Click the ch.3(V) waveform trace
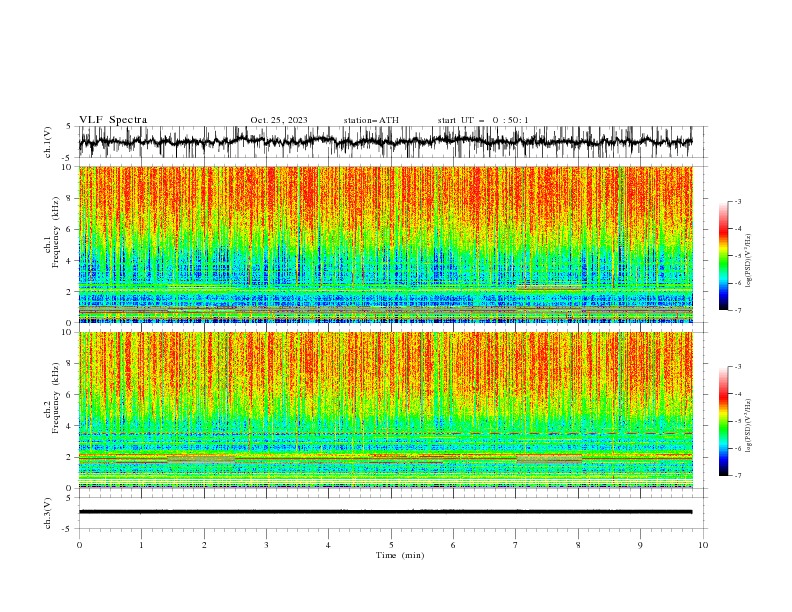This screenshot has width=792, height=612. [386, 512]
